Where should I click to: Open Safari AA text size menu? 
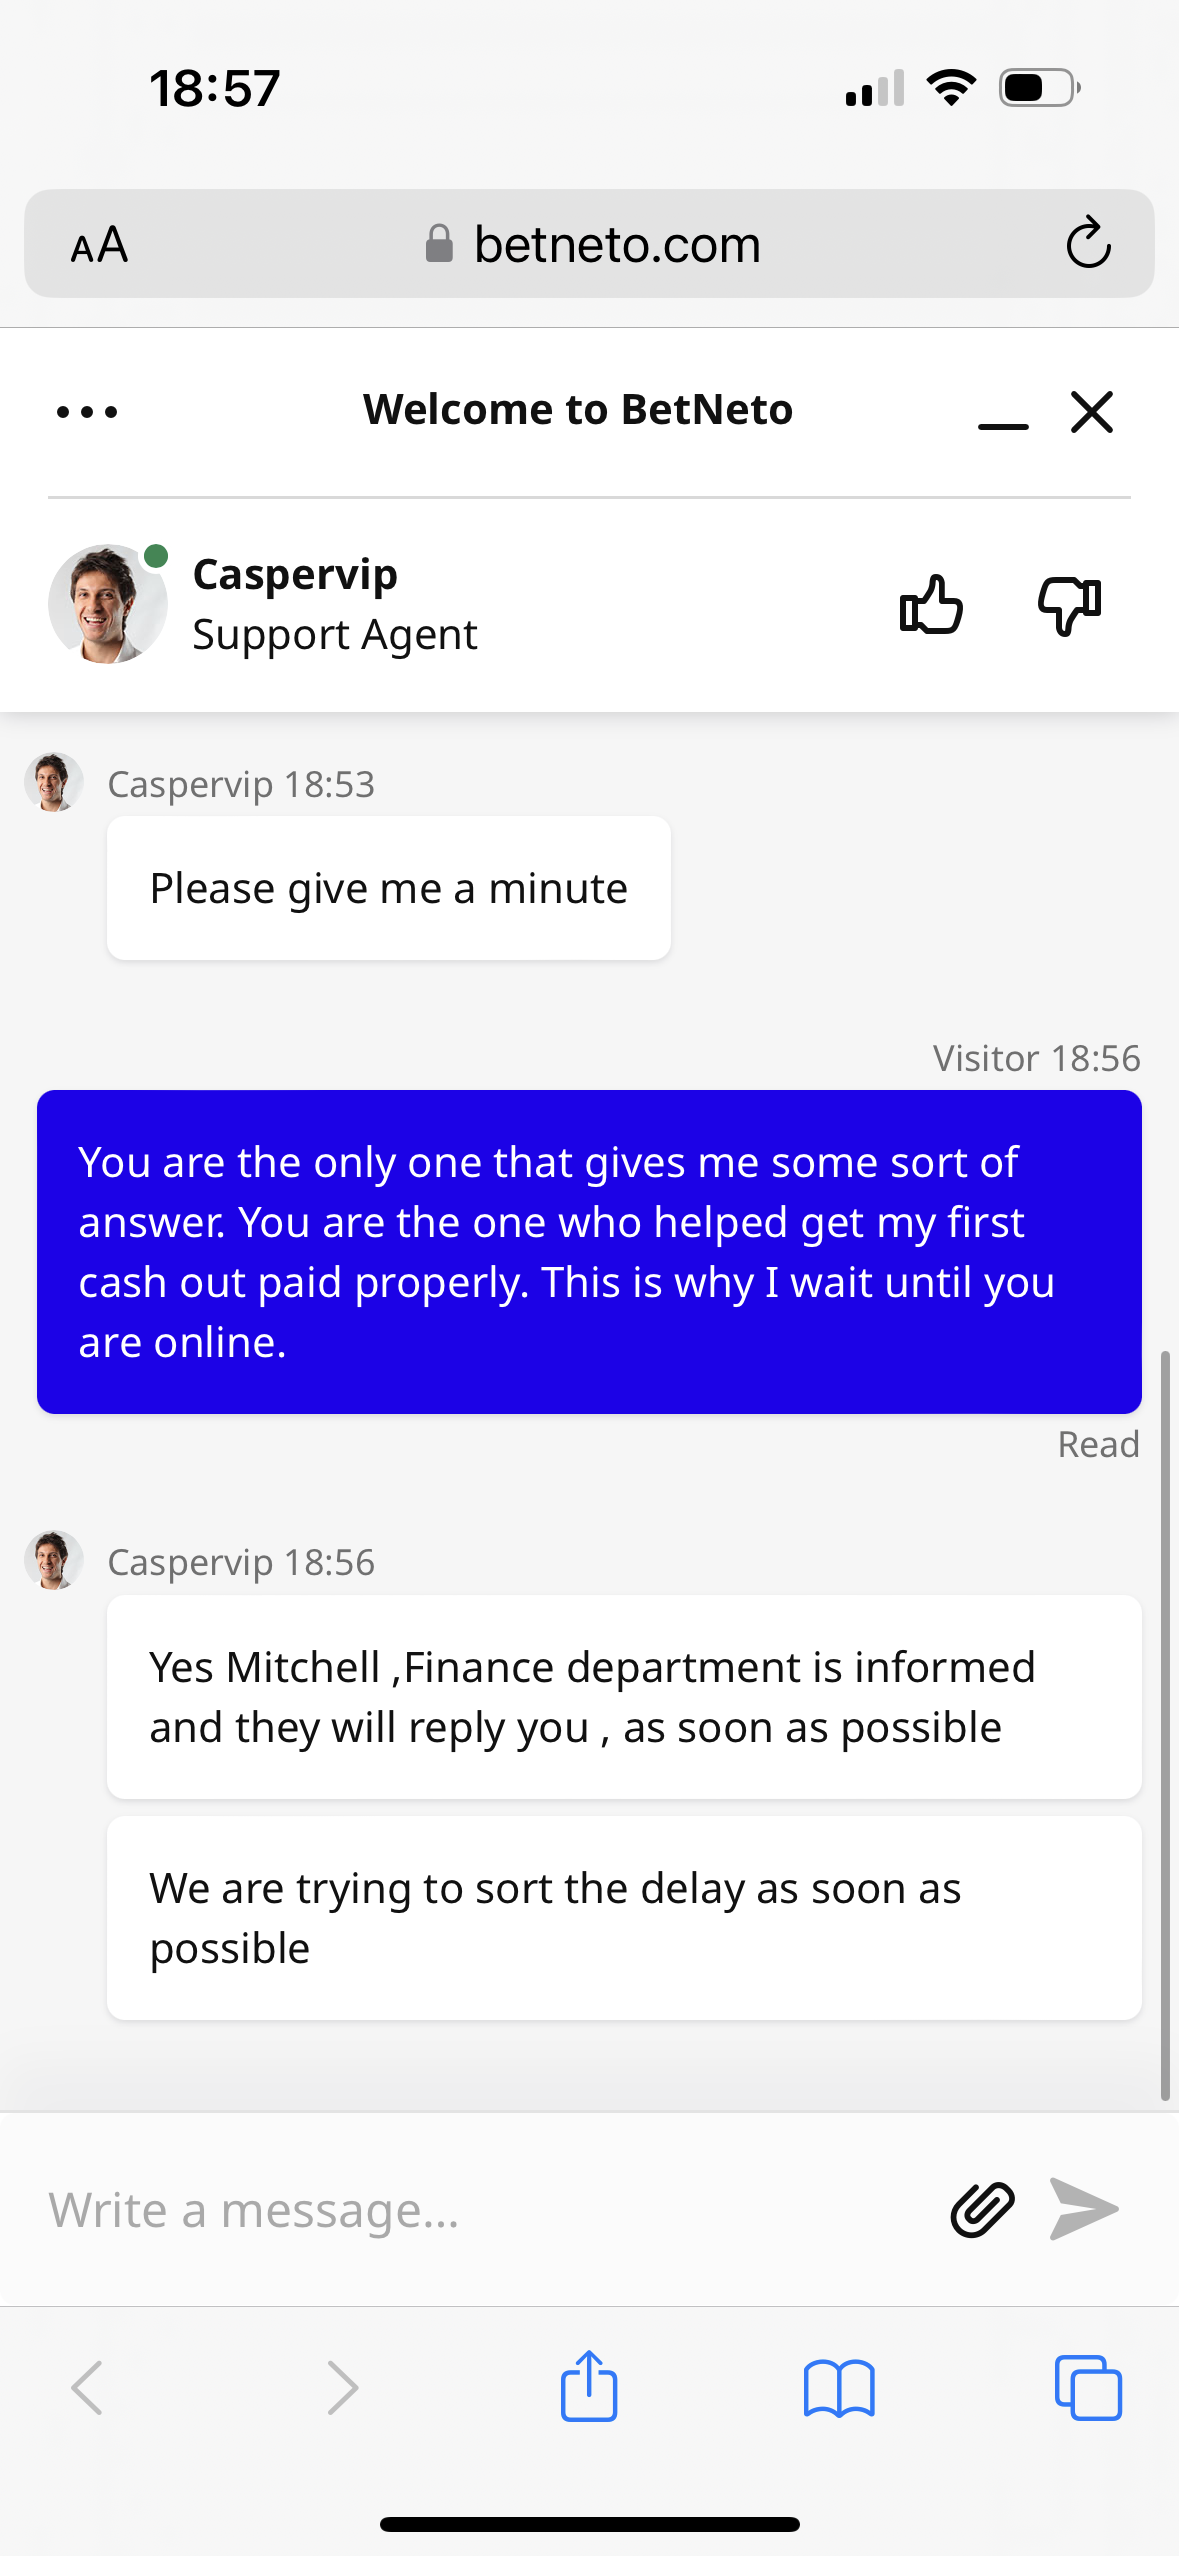click(99, 244)
